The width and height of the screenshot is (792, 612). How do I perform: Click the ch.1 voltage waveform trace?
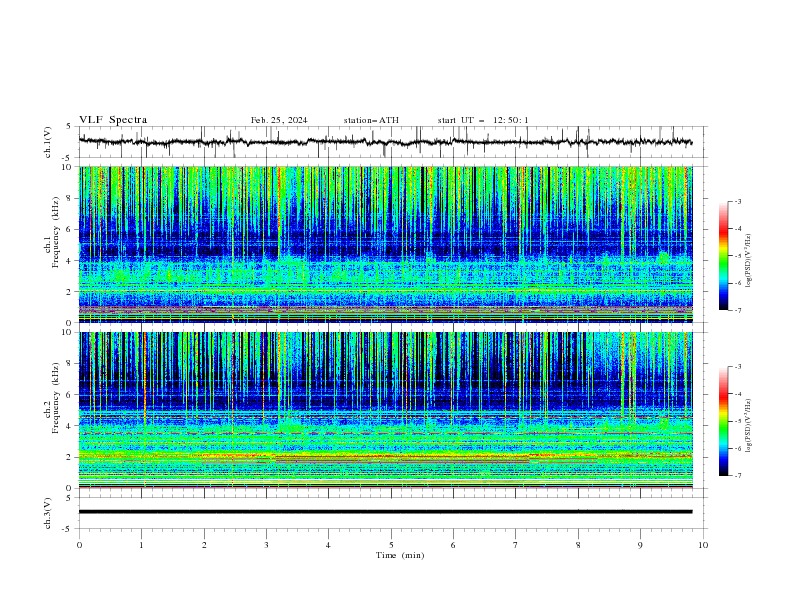pyautogui.click(x=385, y=142)
